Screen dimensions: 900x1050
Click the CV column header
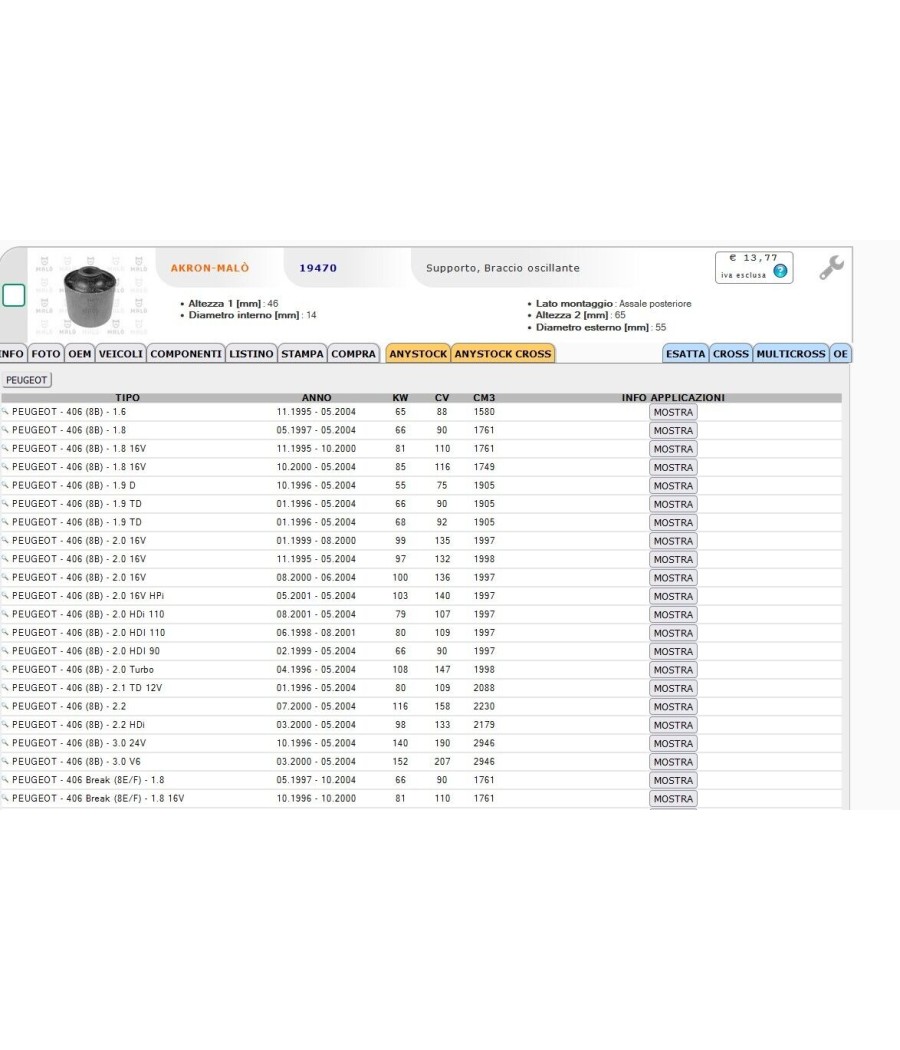coord(442,397)
